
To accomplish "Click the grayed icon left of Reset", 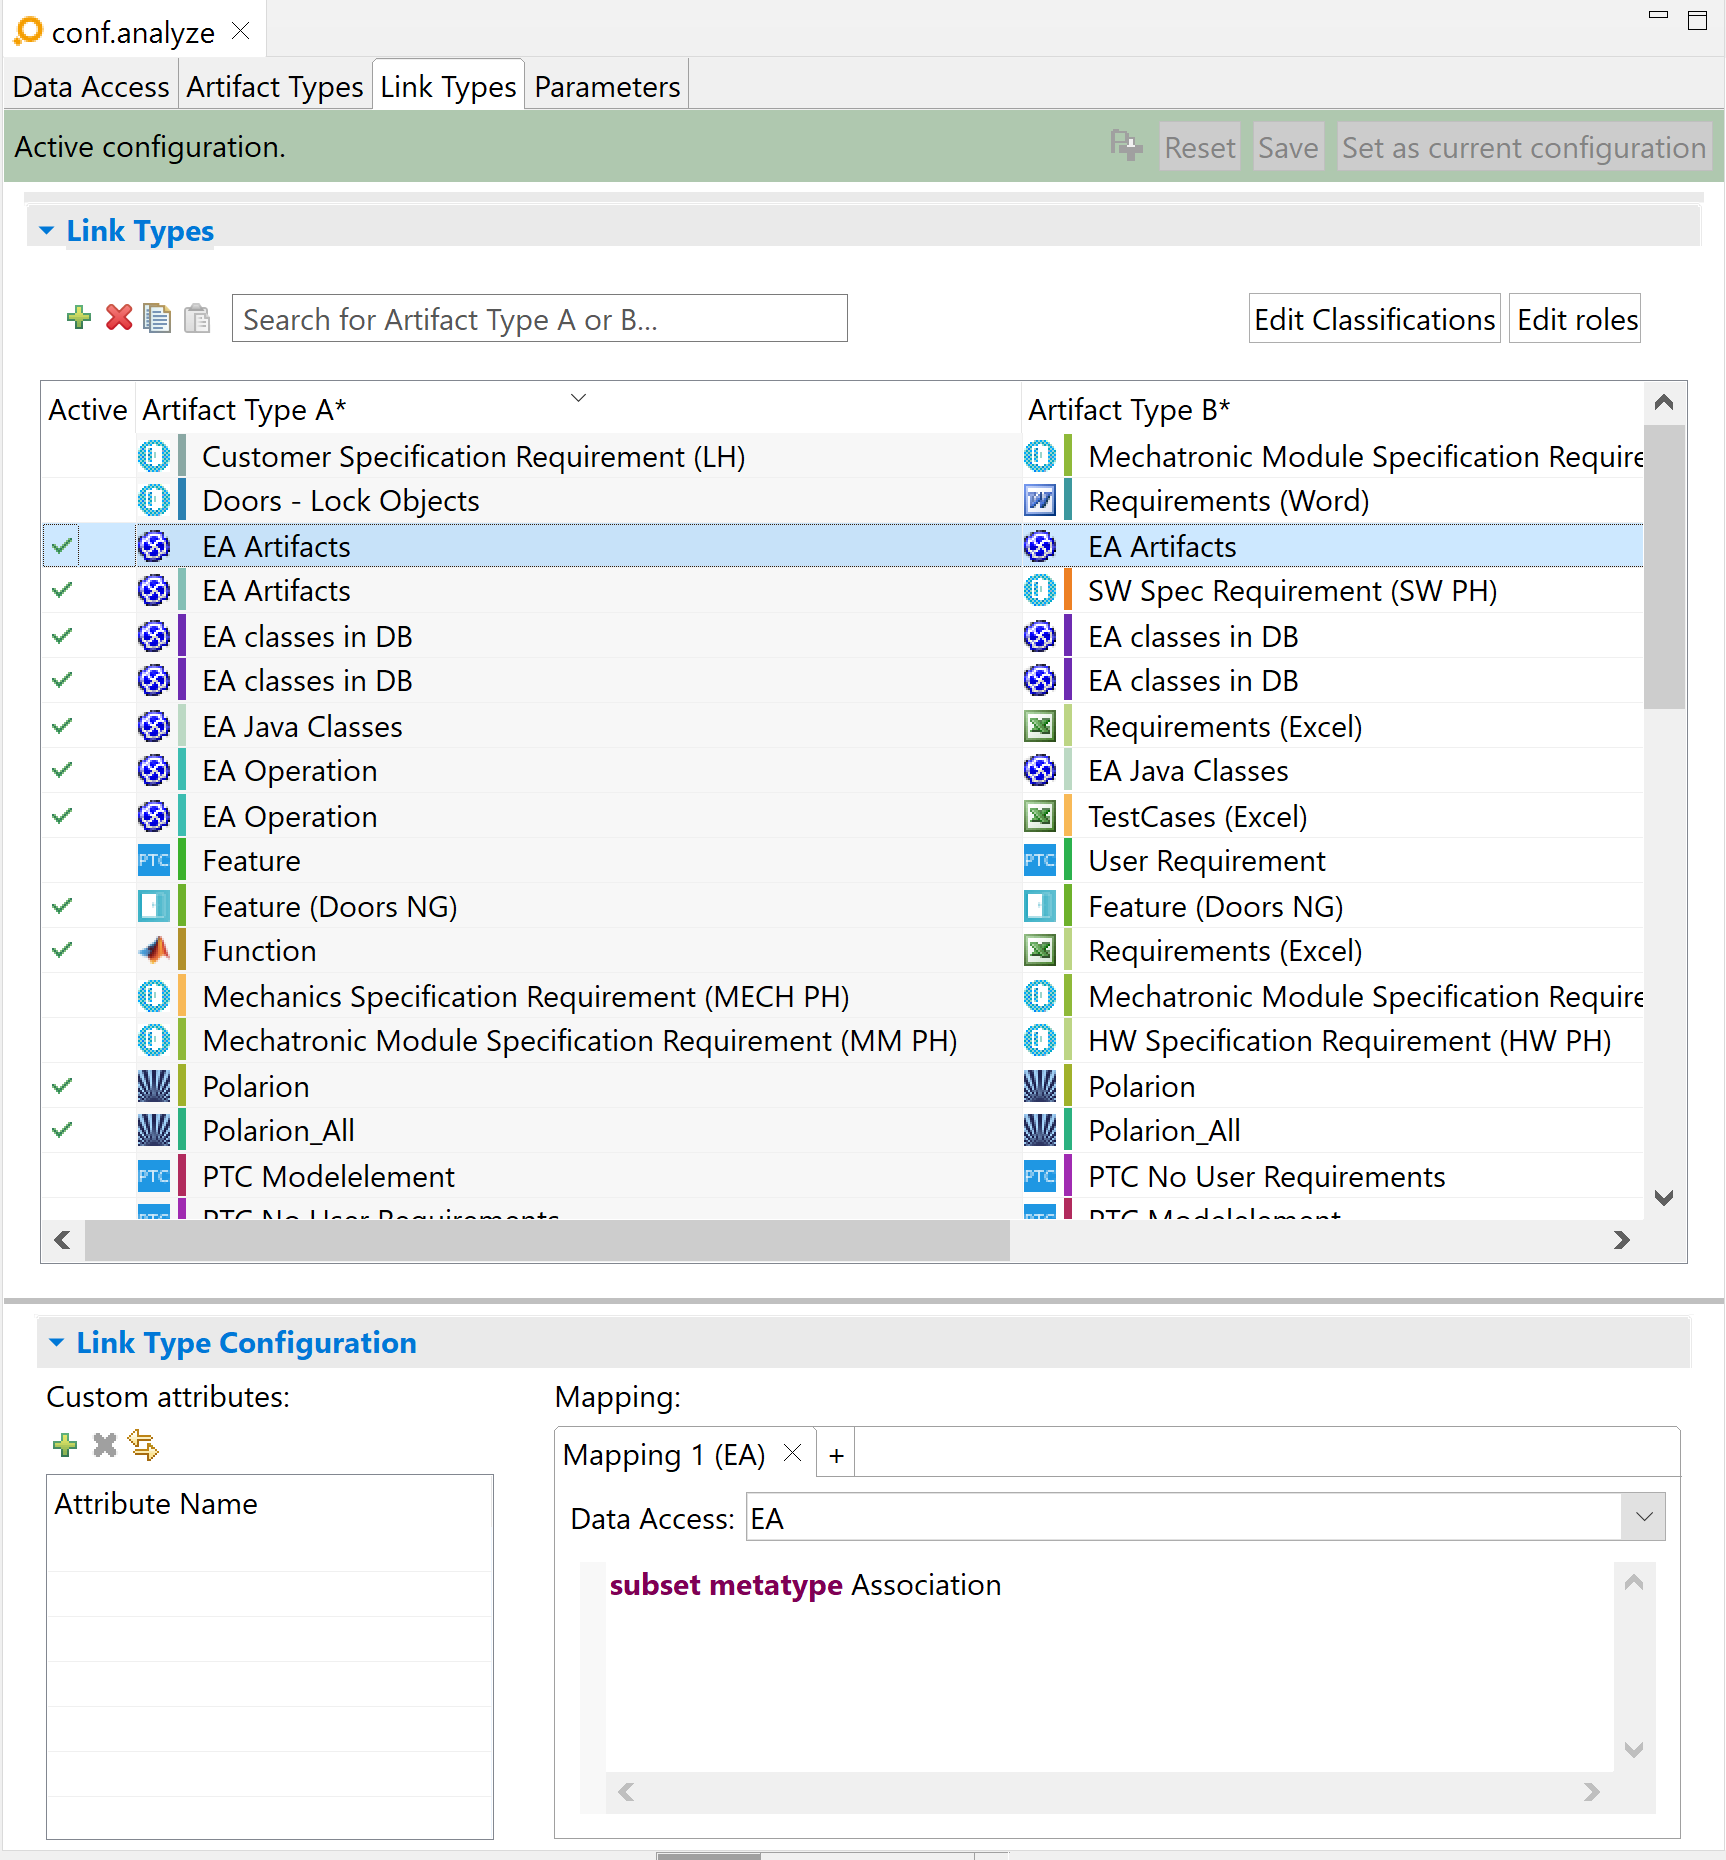I will [1126, 146].
